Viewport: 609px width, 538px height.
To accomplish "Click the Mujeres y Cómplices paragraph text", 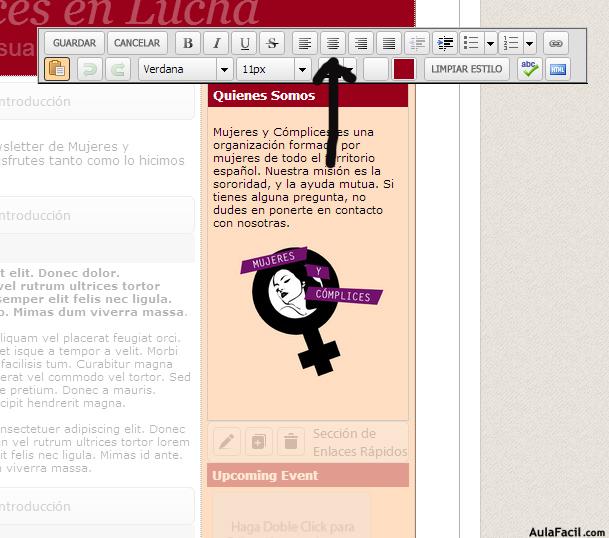I will coord(303,178).
